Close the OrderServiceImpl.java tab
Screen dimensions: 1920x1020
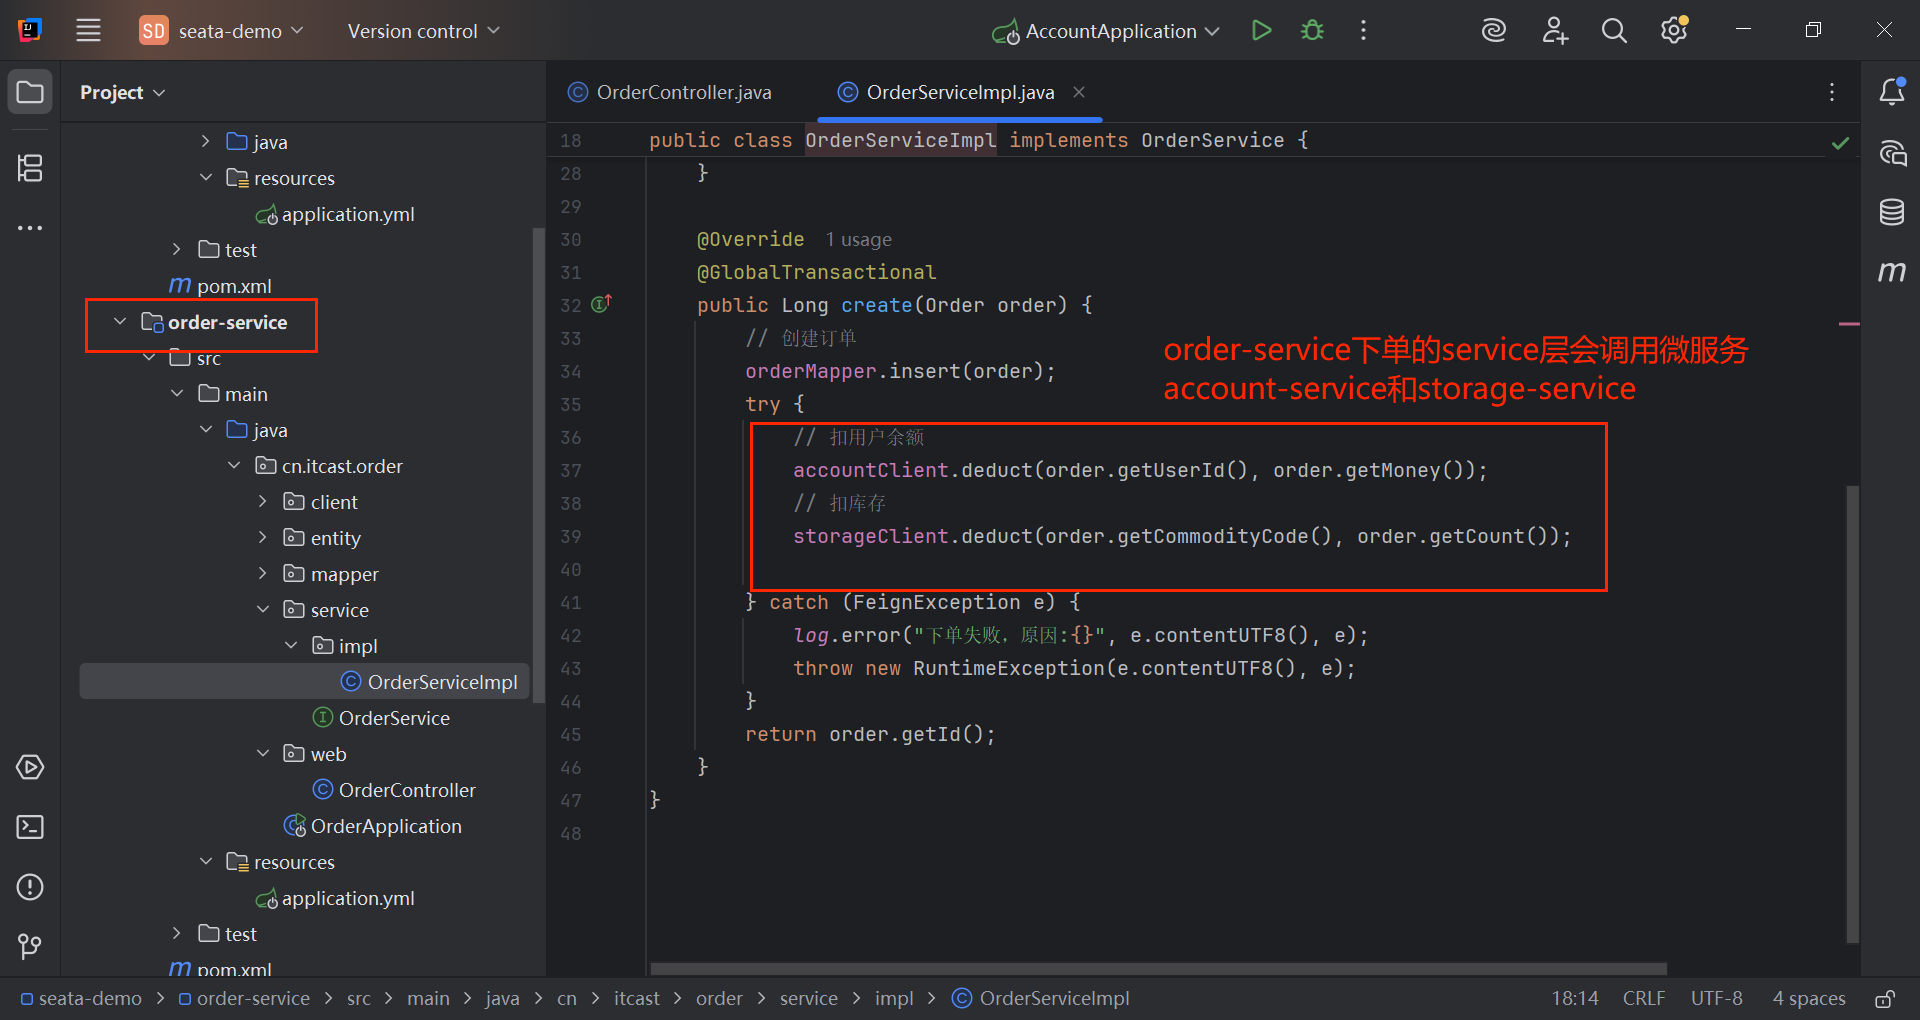(1079, 92)
